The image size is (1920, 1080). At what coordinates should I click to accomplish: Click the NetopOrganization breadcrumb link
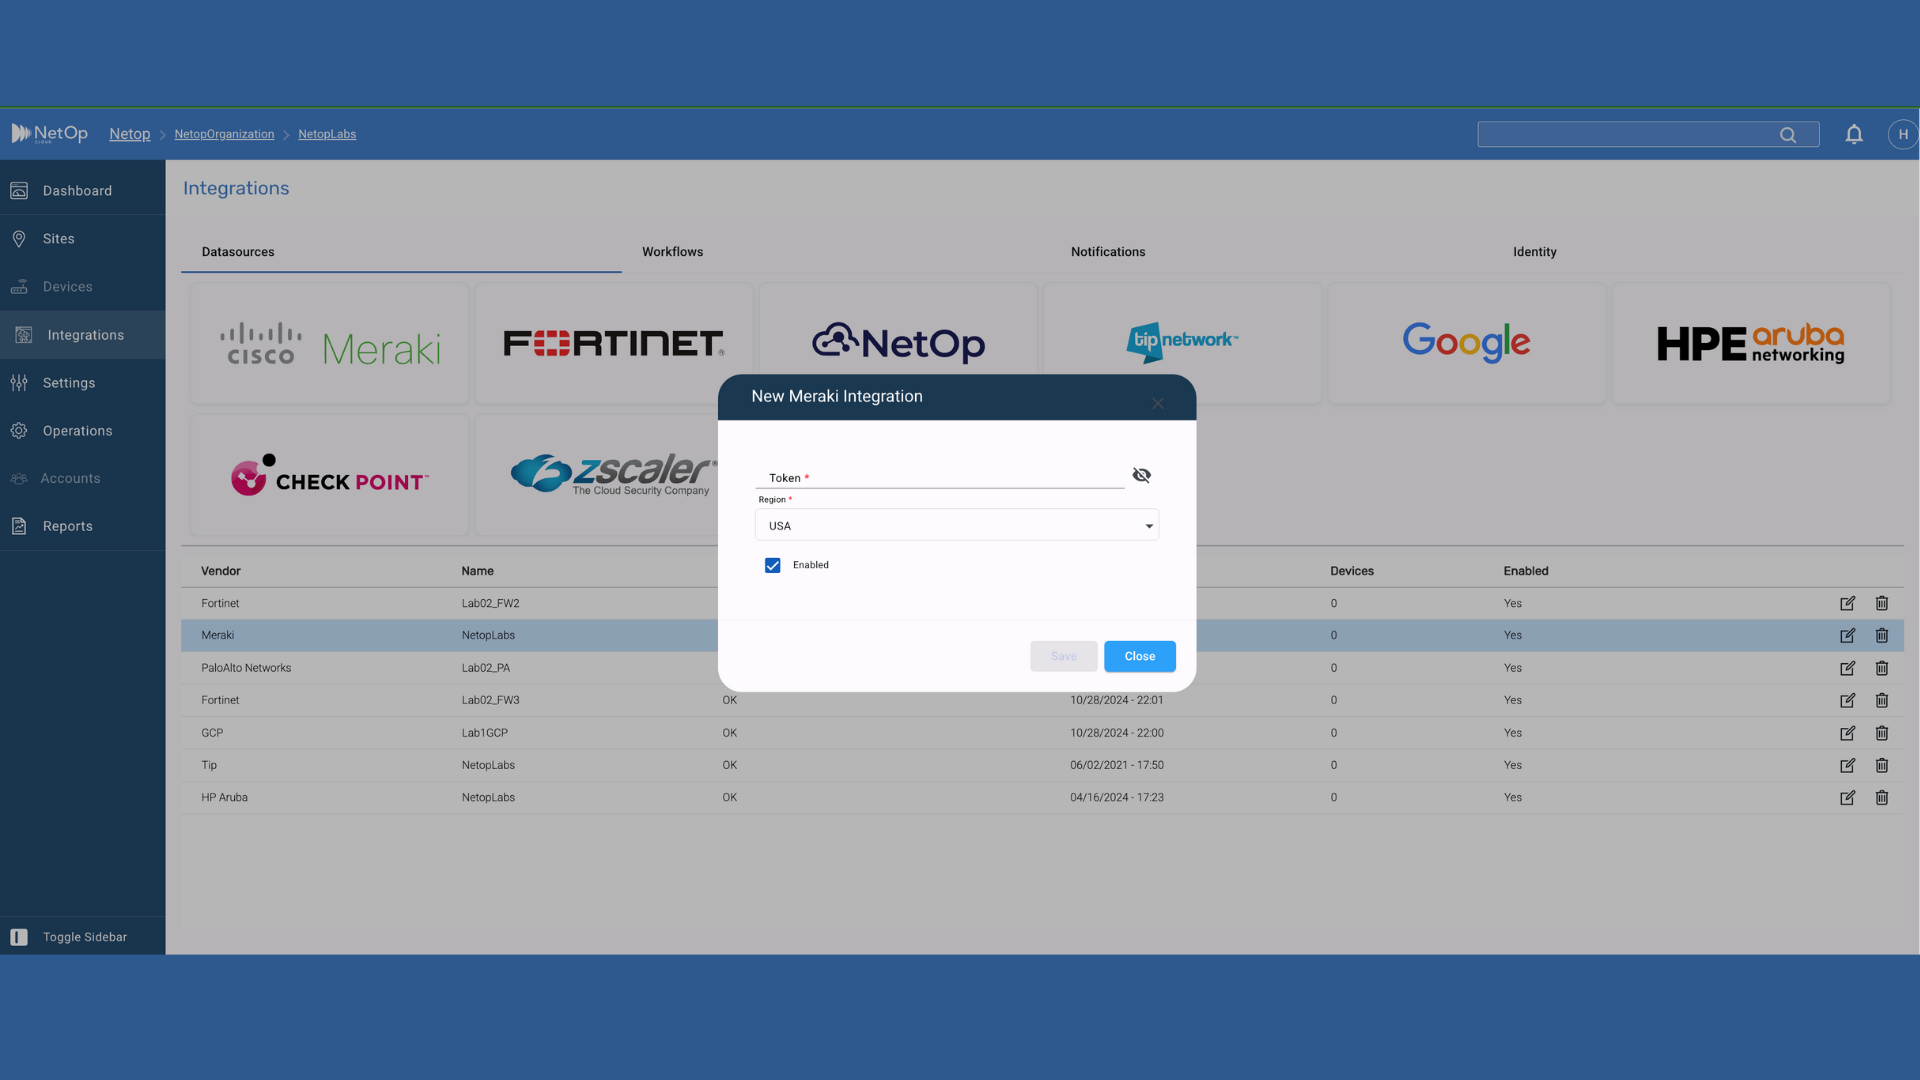point(224,134)
